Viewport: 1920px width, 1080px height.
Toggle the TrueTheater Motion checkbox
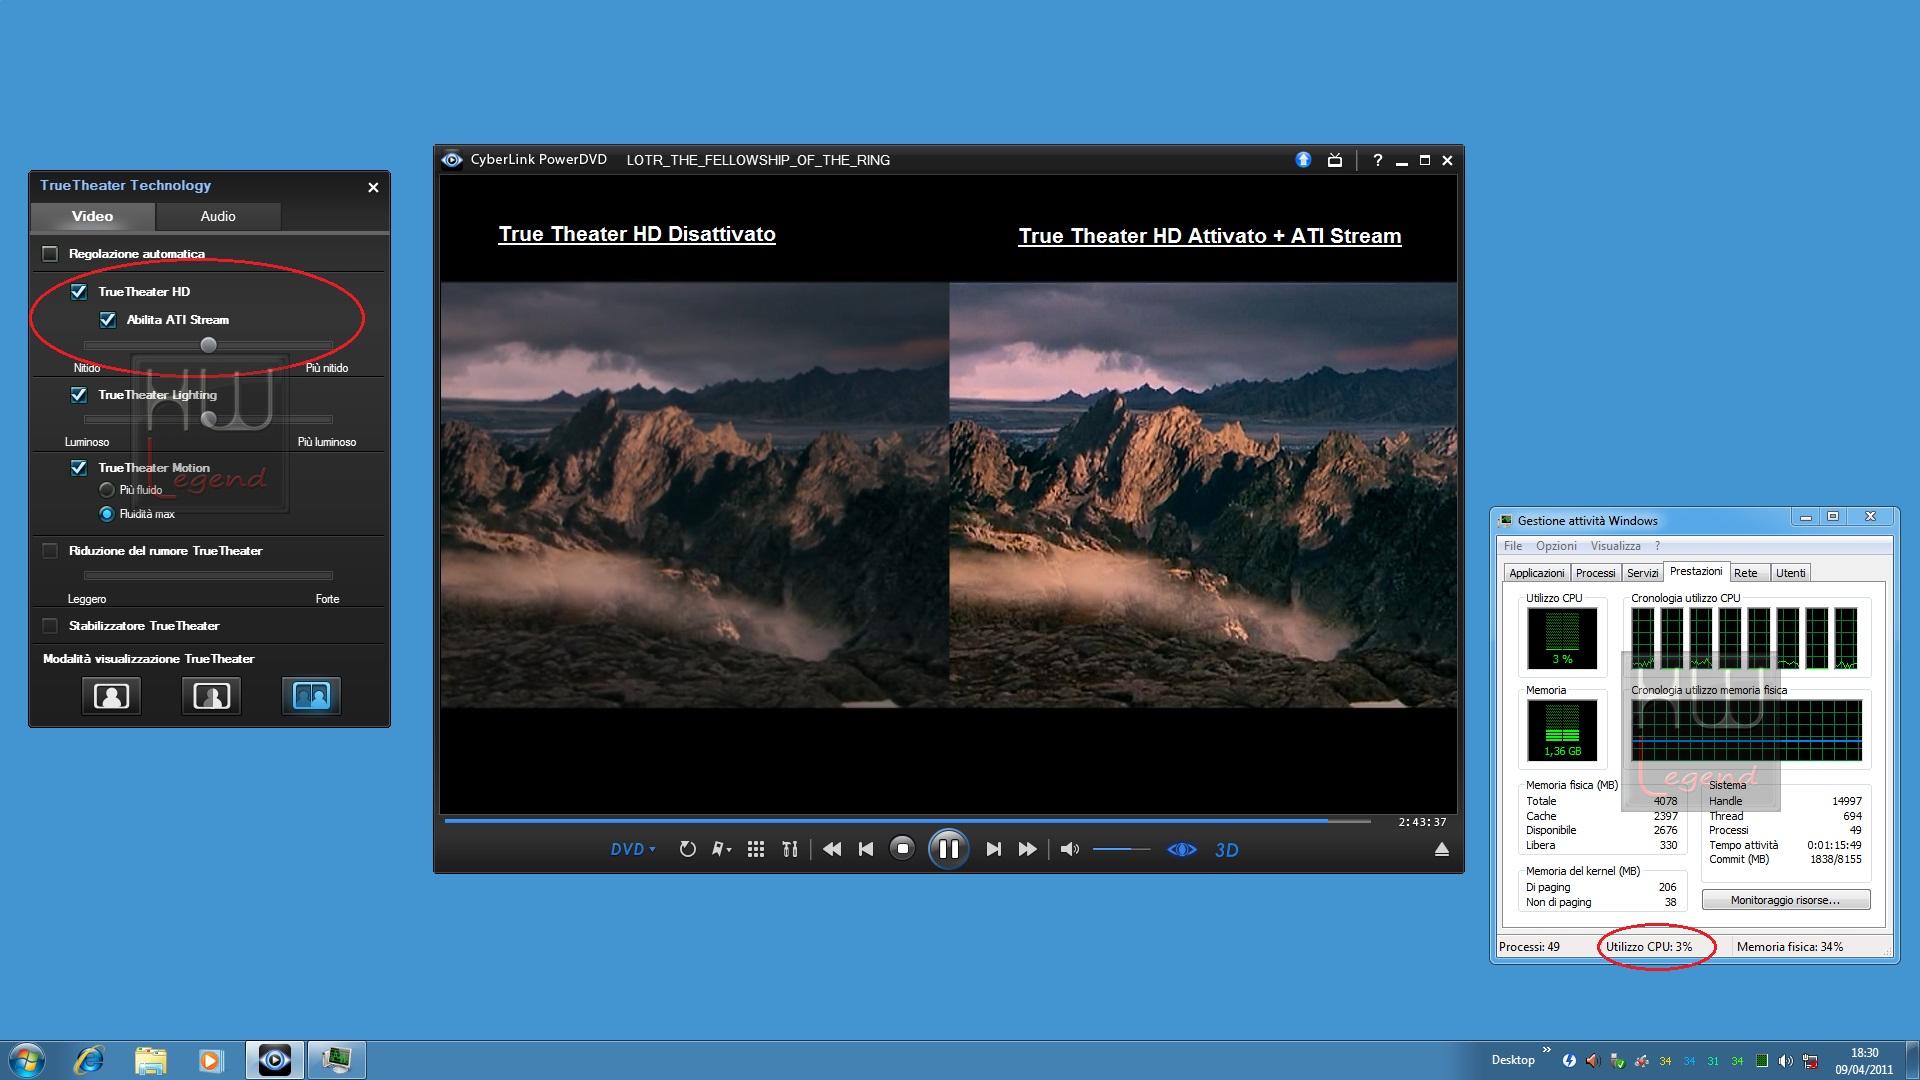tap(79, 468)
